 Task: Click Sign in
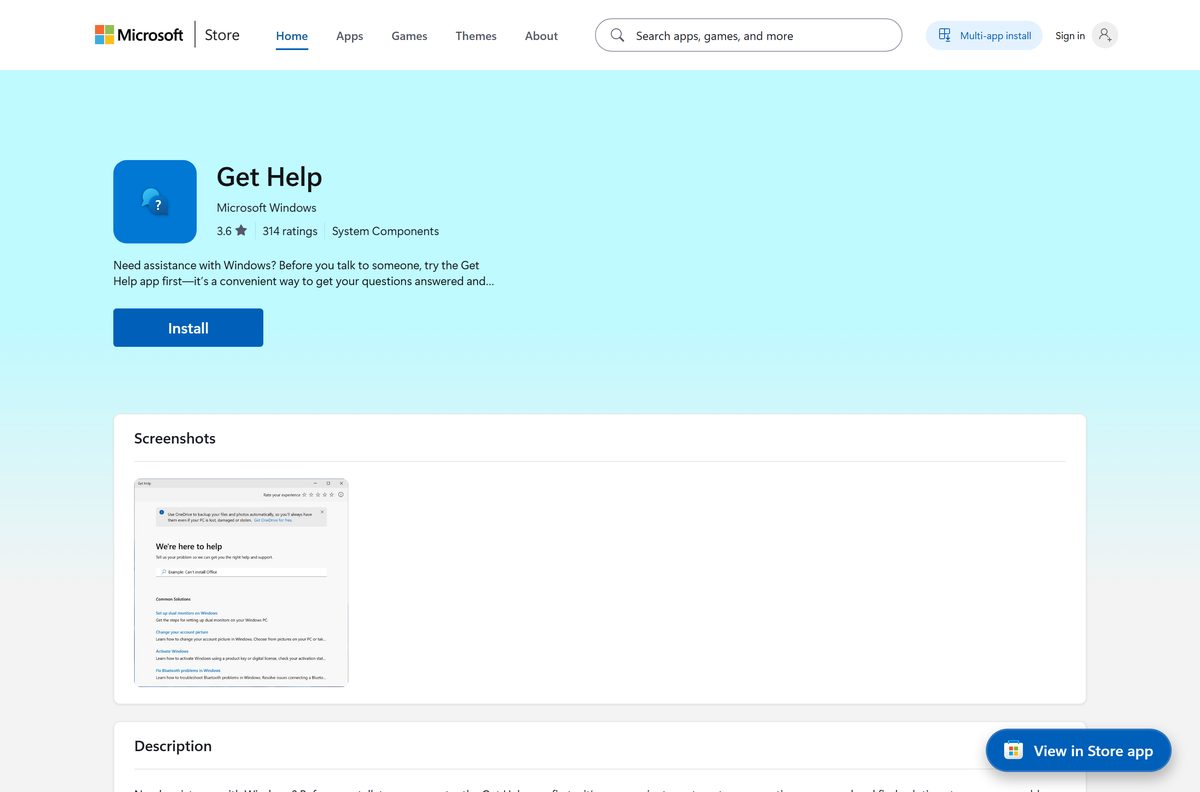click(x=1070, y=36)
